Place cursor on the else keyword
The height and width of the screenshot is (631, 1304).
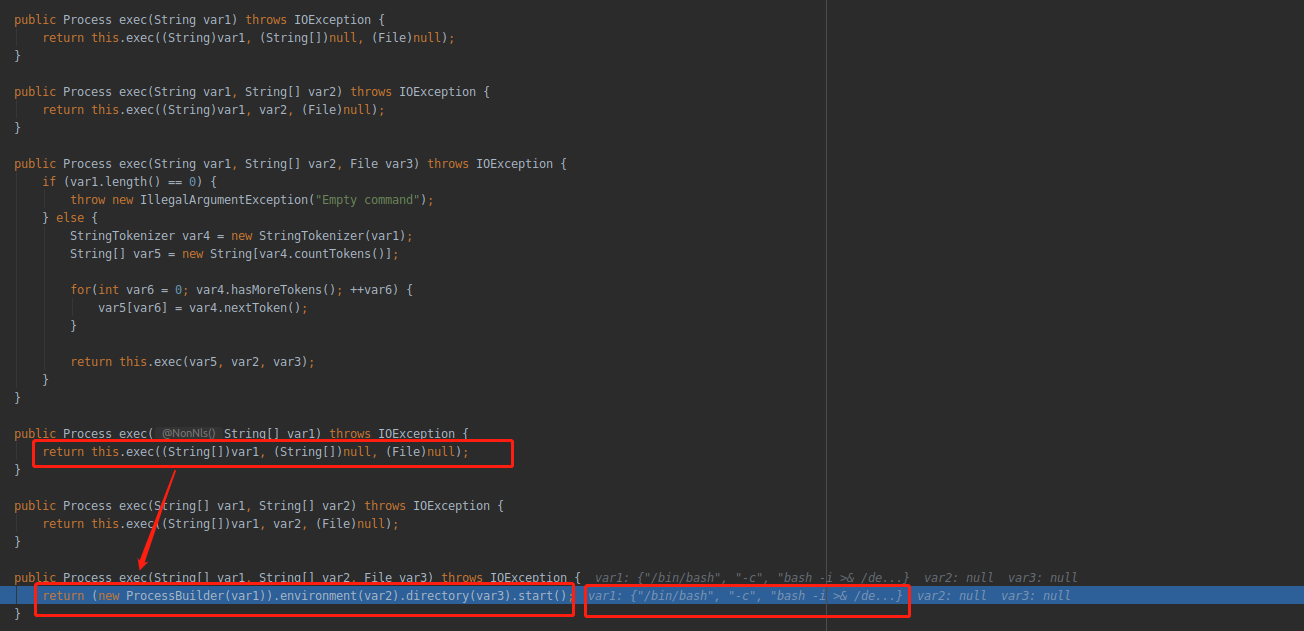pos(70,218)
